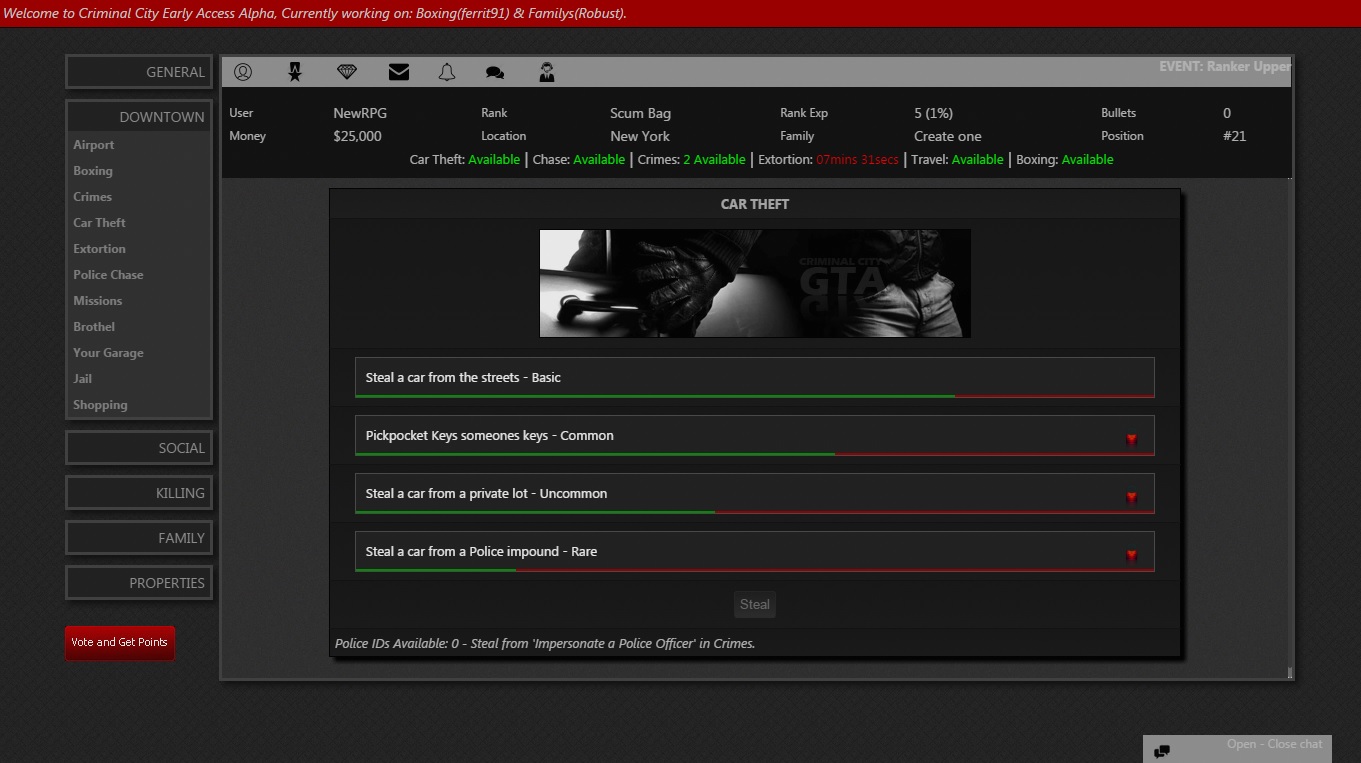
Task: Click the star badge icon in toolbar
Action: tap(295, 72)
